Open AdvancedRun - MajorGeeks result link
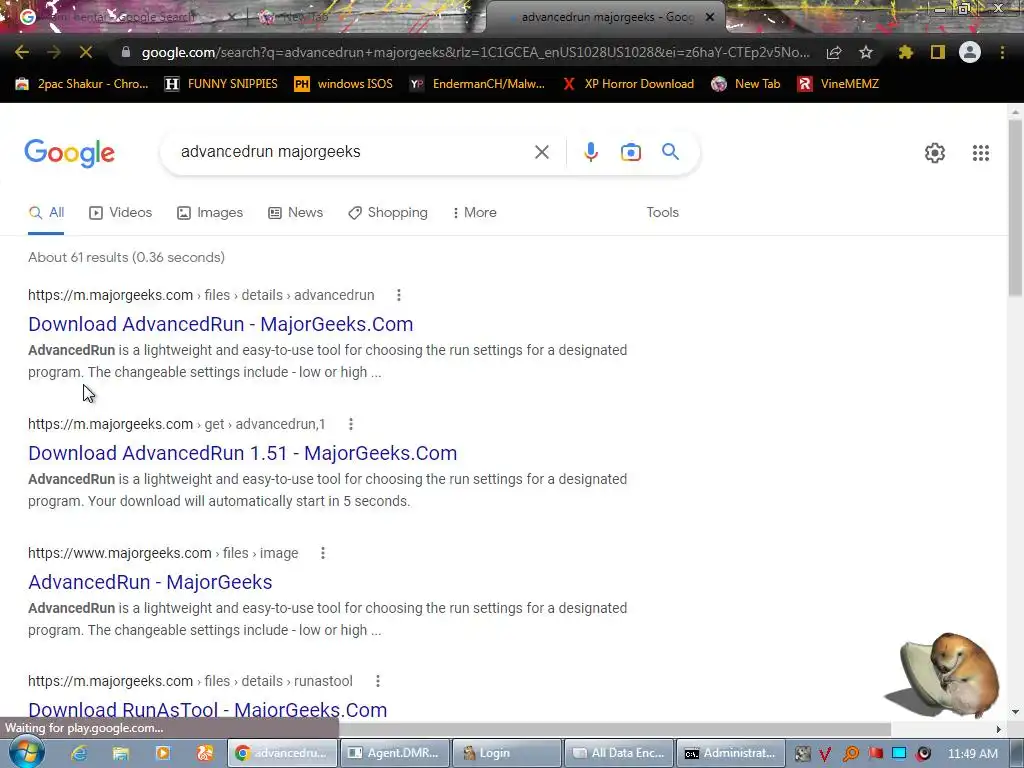This screenshot has width=1024, height=768. coord(150,583)
